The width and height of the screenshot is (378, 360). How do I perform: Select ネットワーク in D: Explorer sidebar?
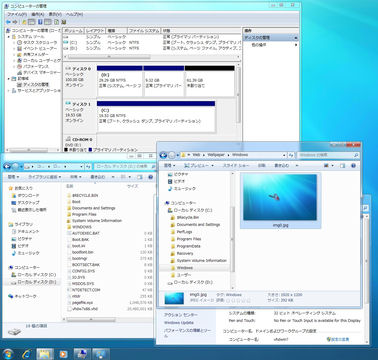[x=22, y=296]
